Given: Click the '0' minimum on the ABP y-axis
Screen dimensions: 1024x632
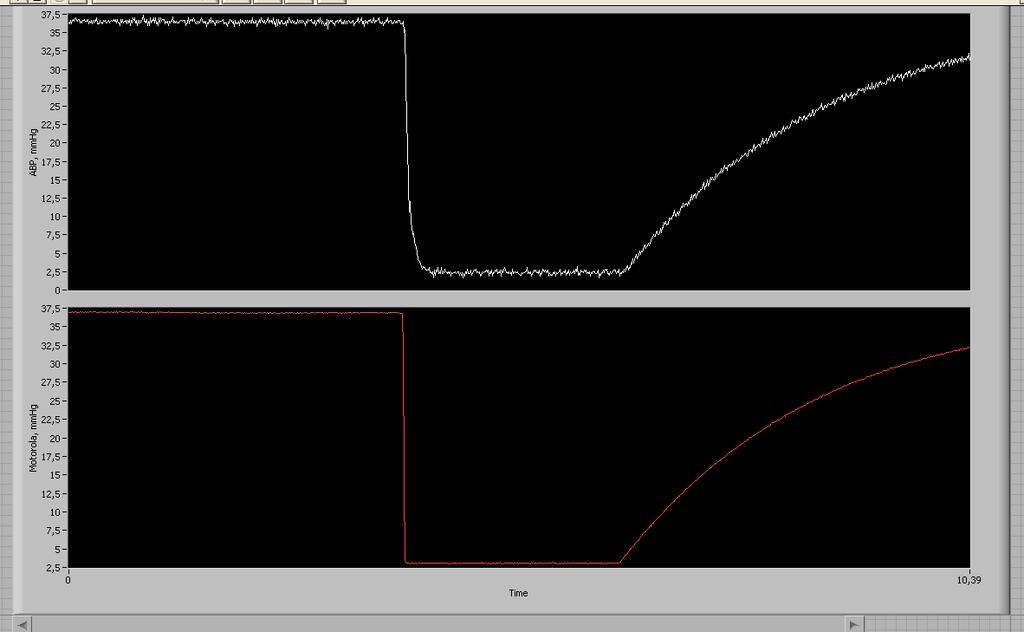Looking at the screenshot, I should (57, 290).
